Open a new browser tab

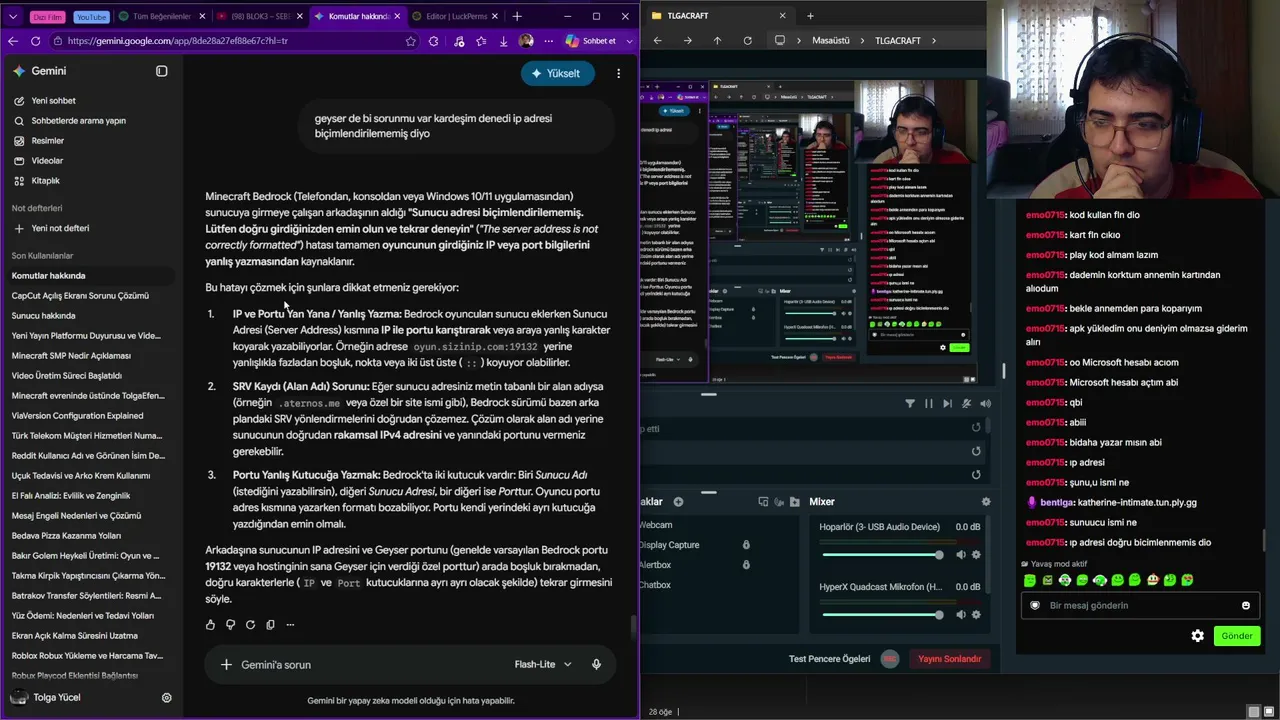[517, 16]
